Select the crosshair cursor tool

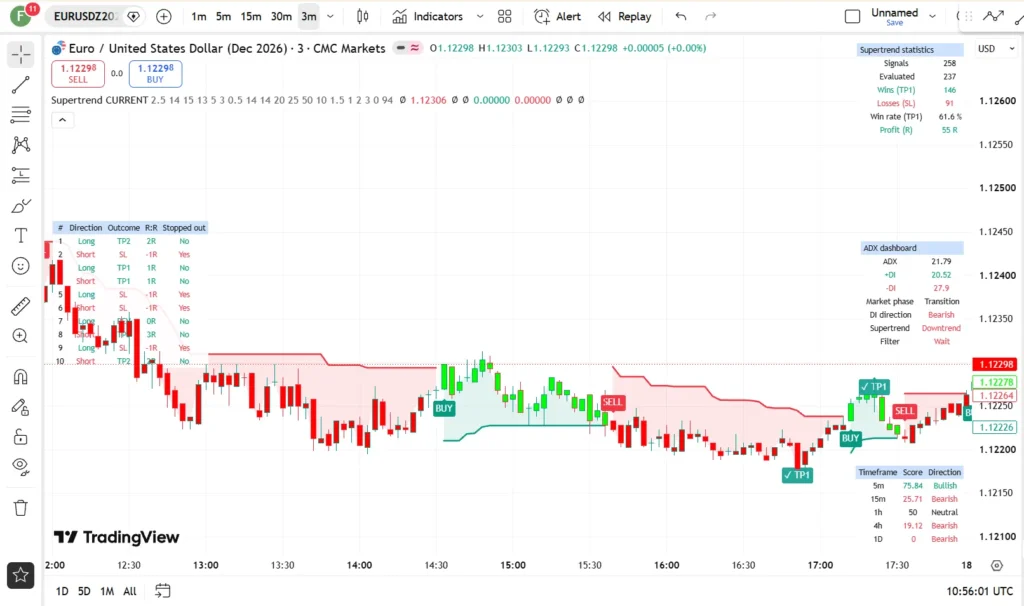(21, 55)
